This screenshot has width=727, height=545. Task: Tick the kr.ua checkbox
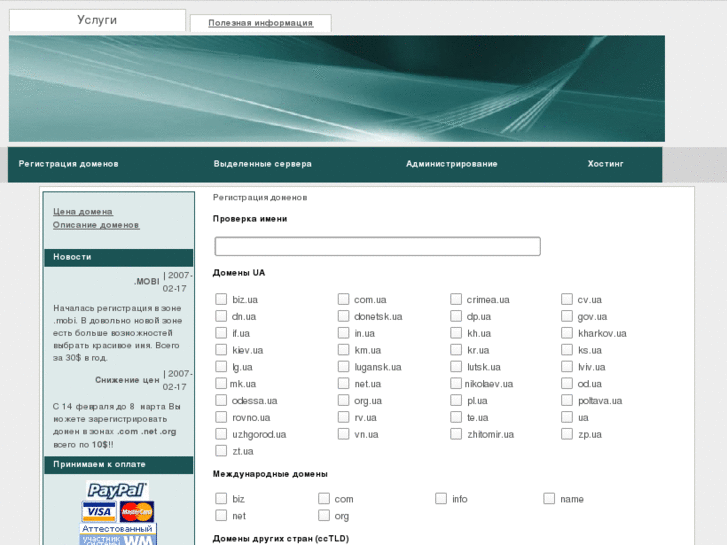456,350
